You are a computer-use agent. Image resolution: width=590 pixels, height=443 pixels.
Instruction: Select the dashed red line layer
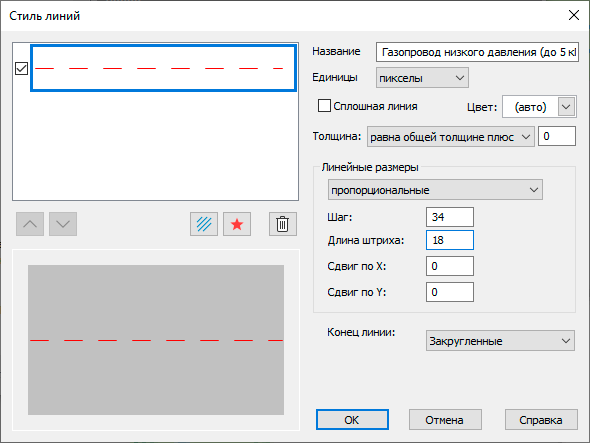click(163, 68)
